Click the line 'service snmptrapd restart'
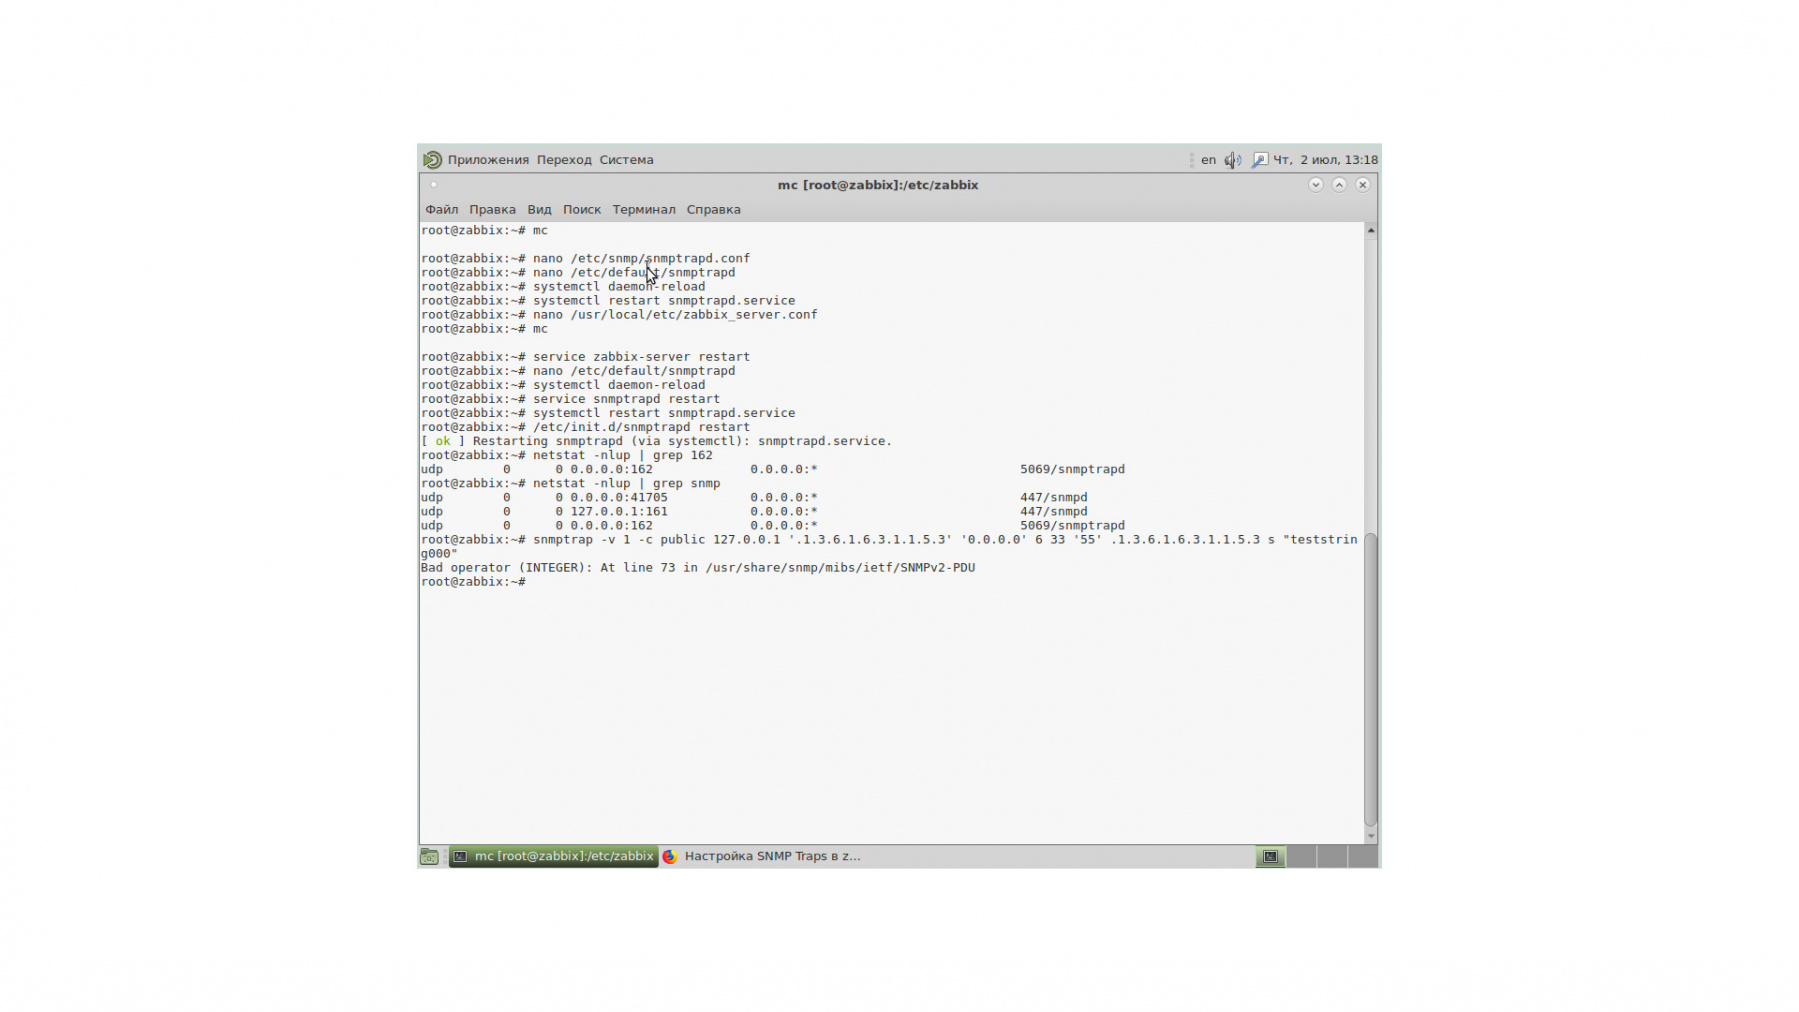 [x=626, y=399]
